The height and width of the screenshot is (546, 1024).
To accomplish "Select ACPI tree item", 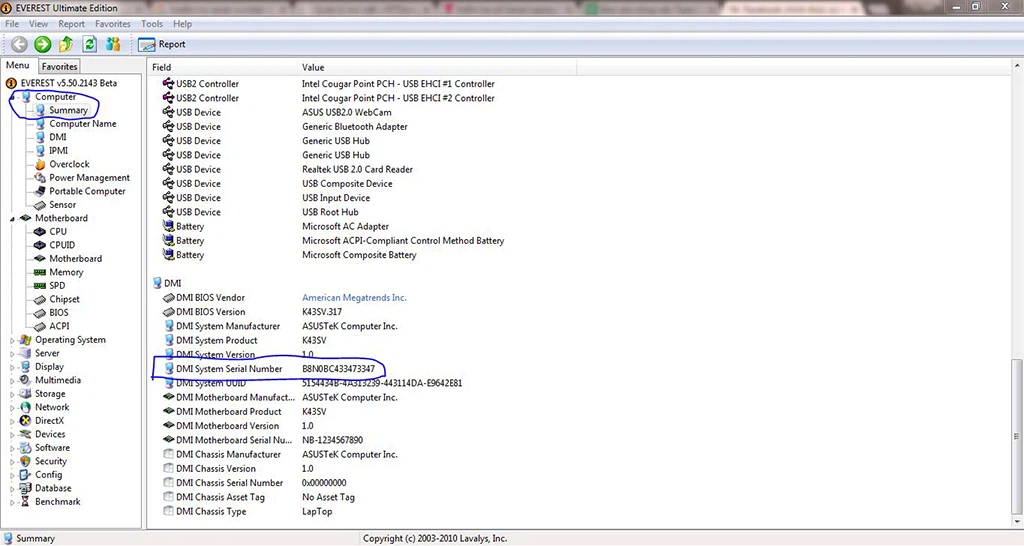I will [x=59, y=326].
